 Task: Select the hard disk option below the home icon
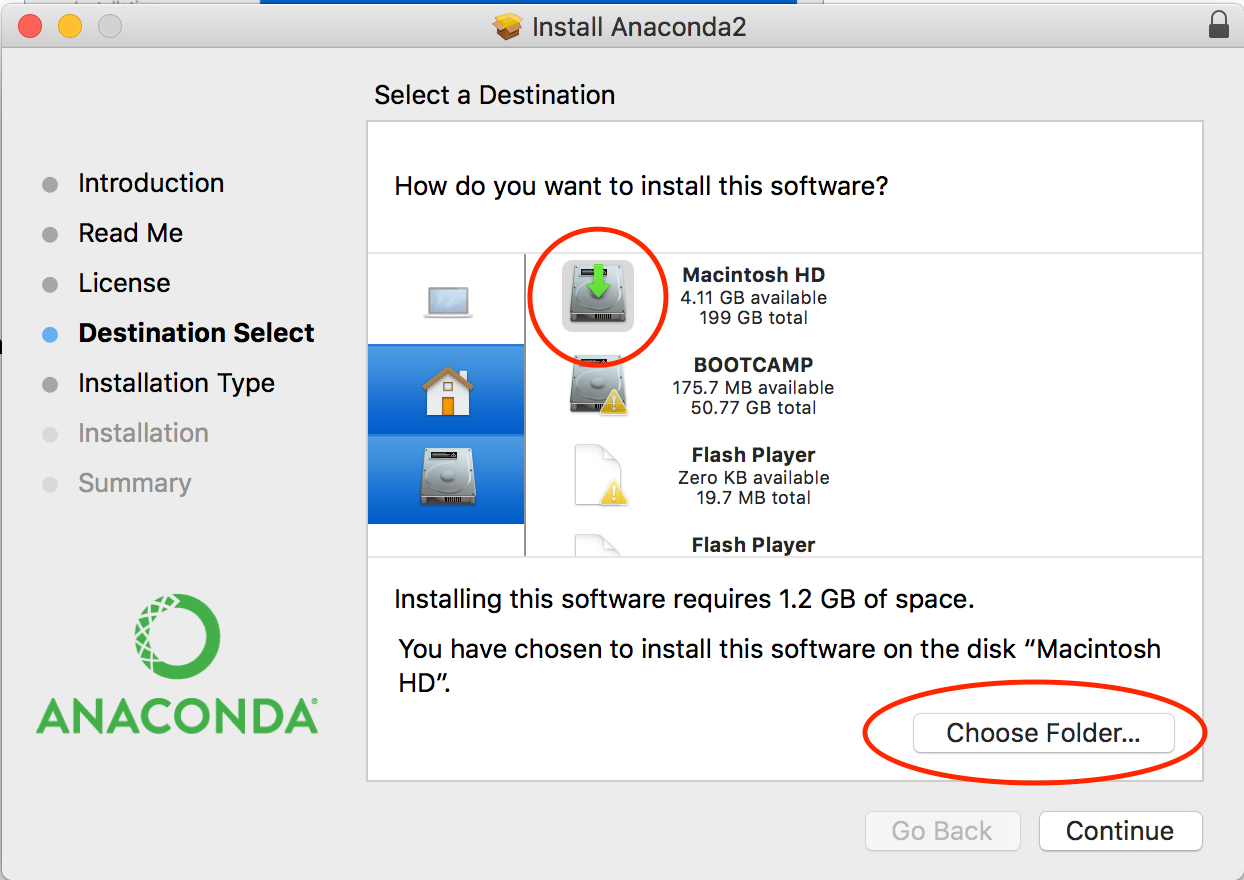pyautogui.click(x=447, y=479)
